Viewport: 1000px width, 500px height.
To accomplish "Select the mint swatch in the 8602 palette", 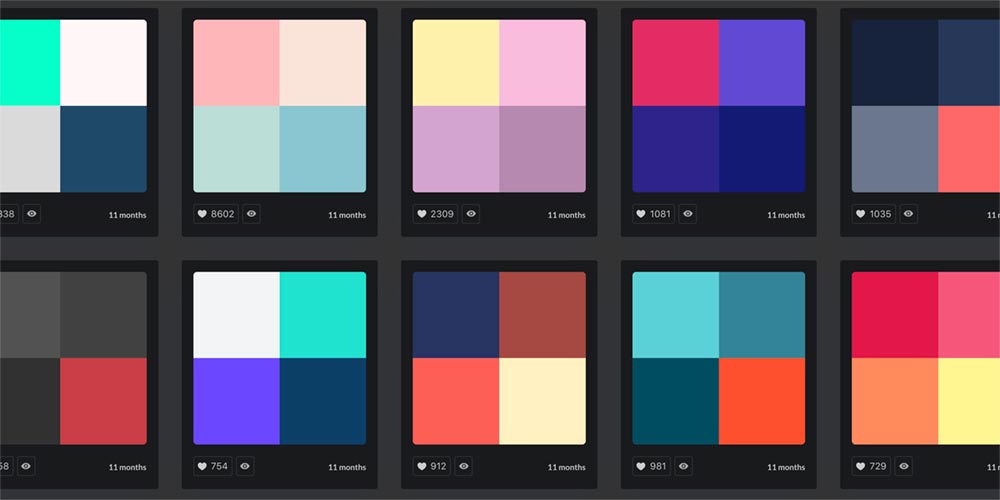I will (x=237, y=149).
